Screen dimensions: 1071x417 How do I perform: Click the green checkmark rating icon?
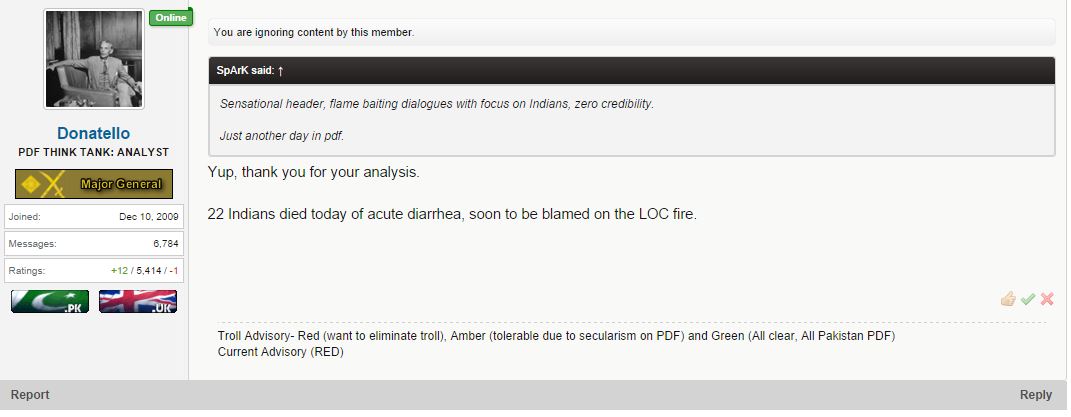pos(1028,299)
